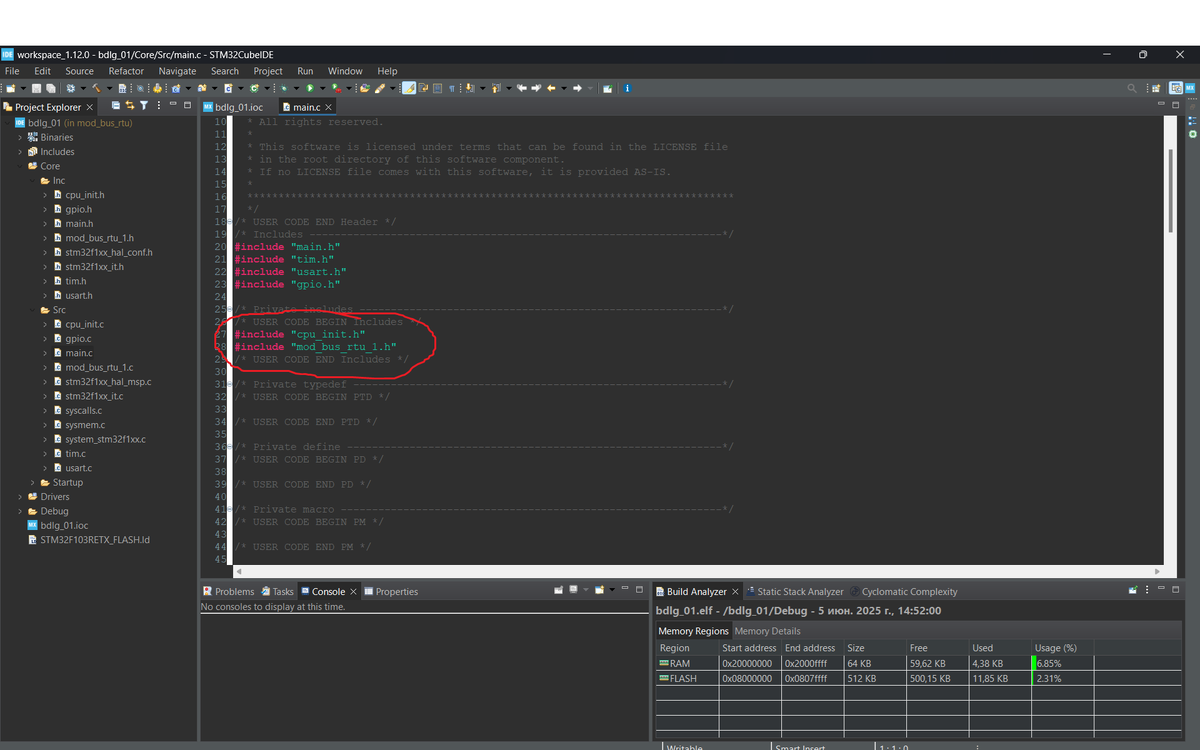Viewport: 1200px width, 750px height.
Task: Click the Build hammer icon in toolbar
Action: (98, 88)
